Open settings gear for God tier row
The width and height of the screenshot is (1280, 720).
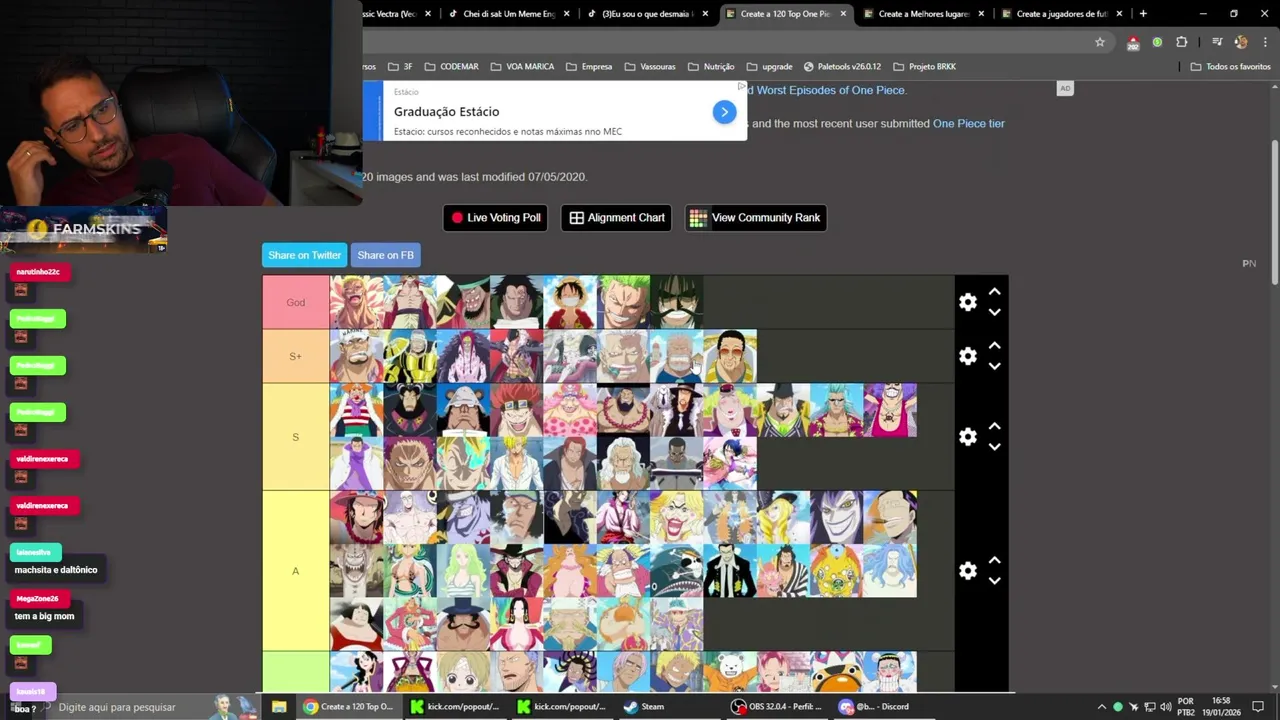click(x=967, y=302)
